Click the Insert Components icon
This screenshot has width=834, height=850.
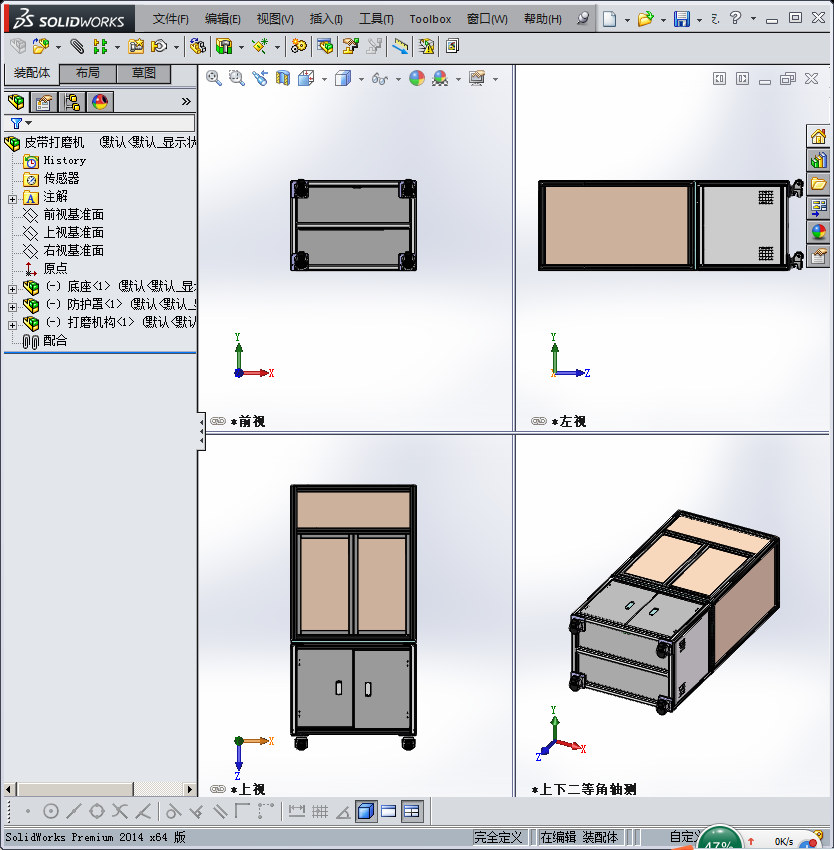tap(41, 46)
